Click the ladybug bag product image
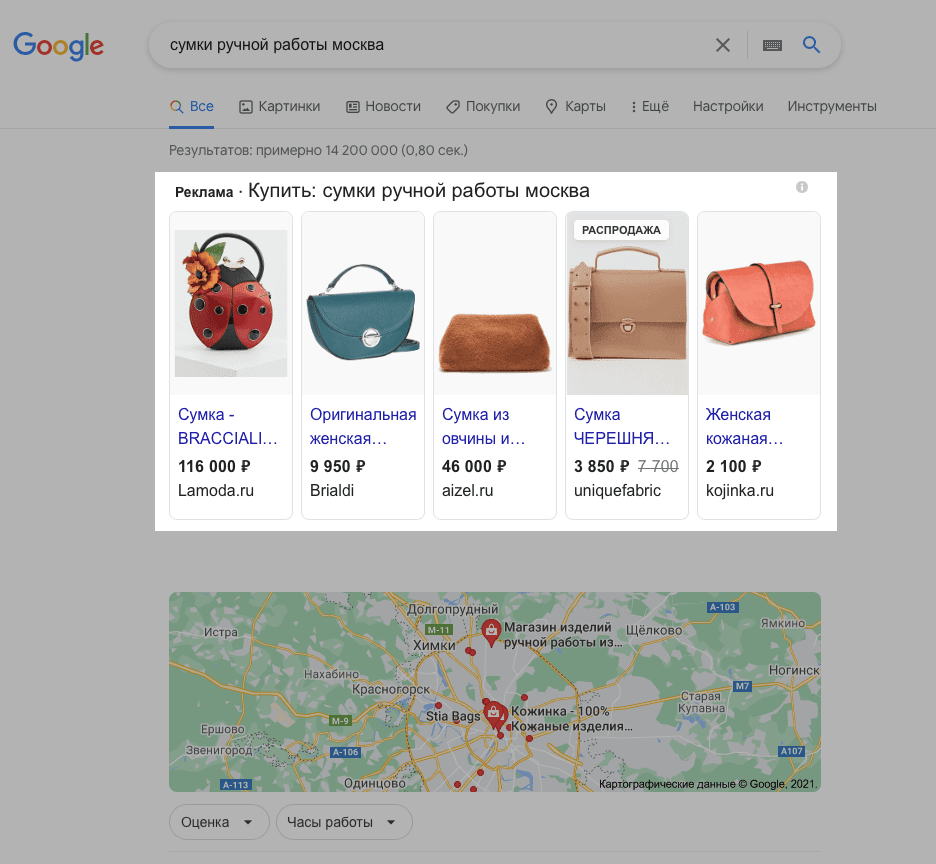 coord(231,303)
